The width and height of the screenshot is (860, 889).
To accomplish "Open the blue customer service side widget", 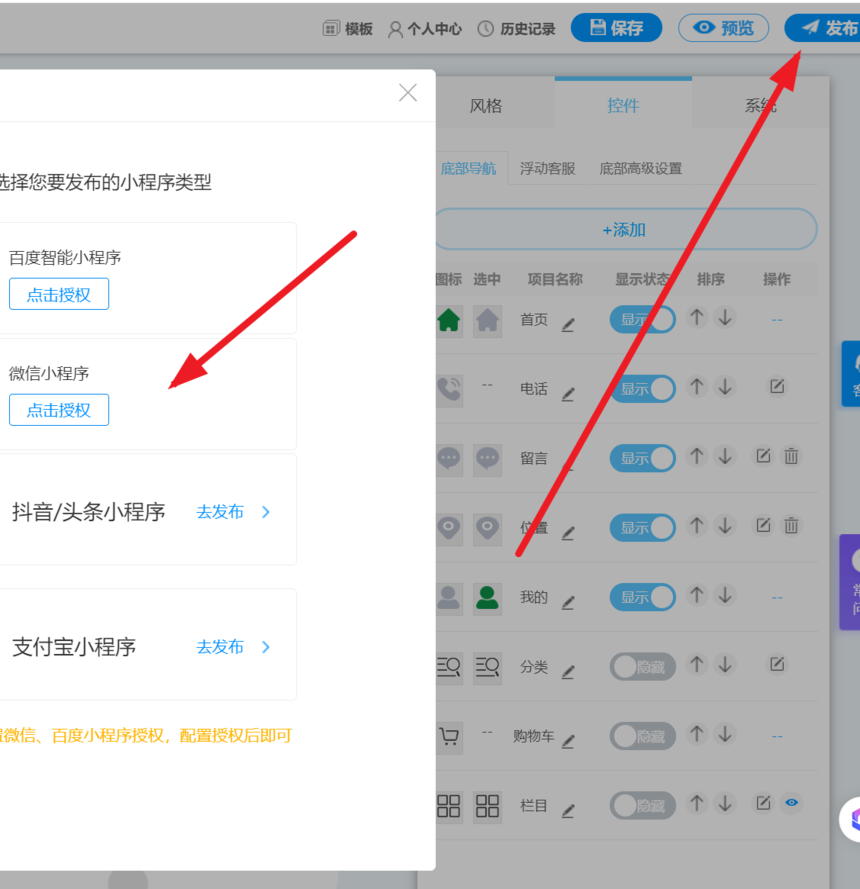I will click(x=851, y=374).
